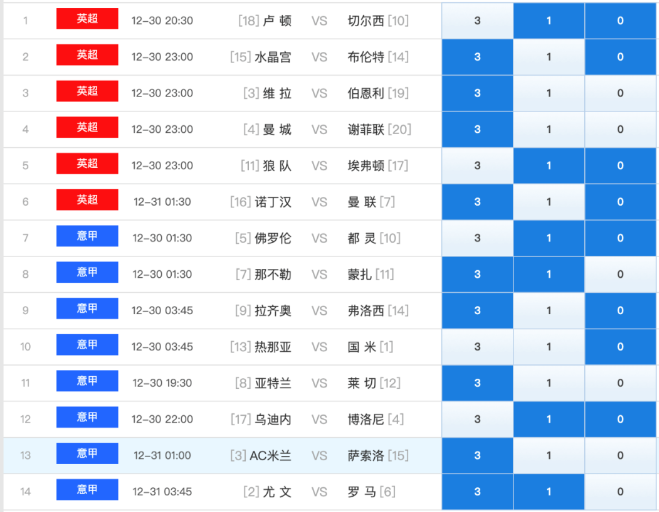Viewport: 659px width, 512px height.
Task: Select 0 for 曼城 vs 谢菲联
Action: click(x=620, y=129)
